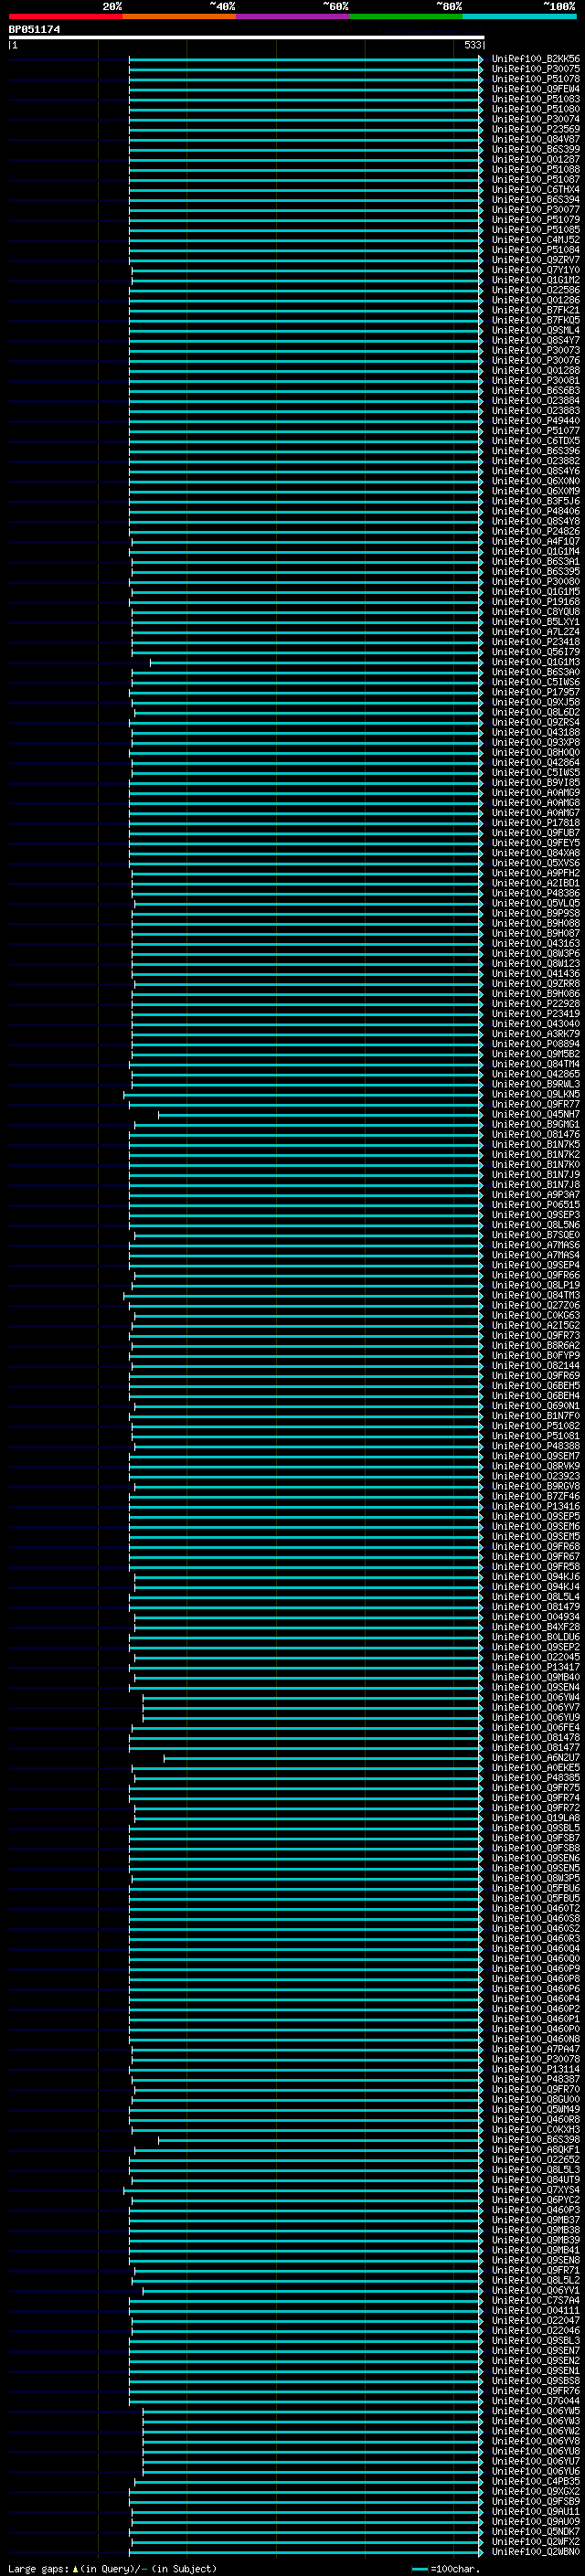Click the shortened alignment bar for UniRef100_A6N2U7
This screenshot has width=585, height=2576.
[x=323, y=1758]
